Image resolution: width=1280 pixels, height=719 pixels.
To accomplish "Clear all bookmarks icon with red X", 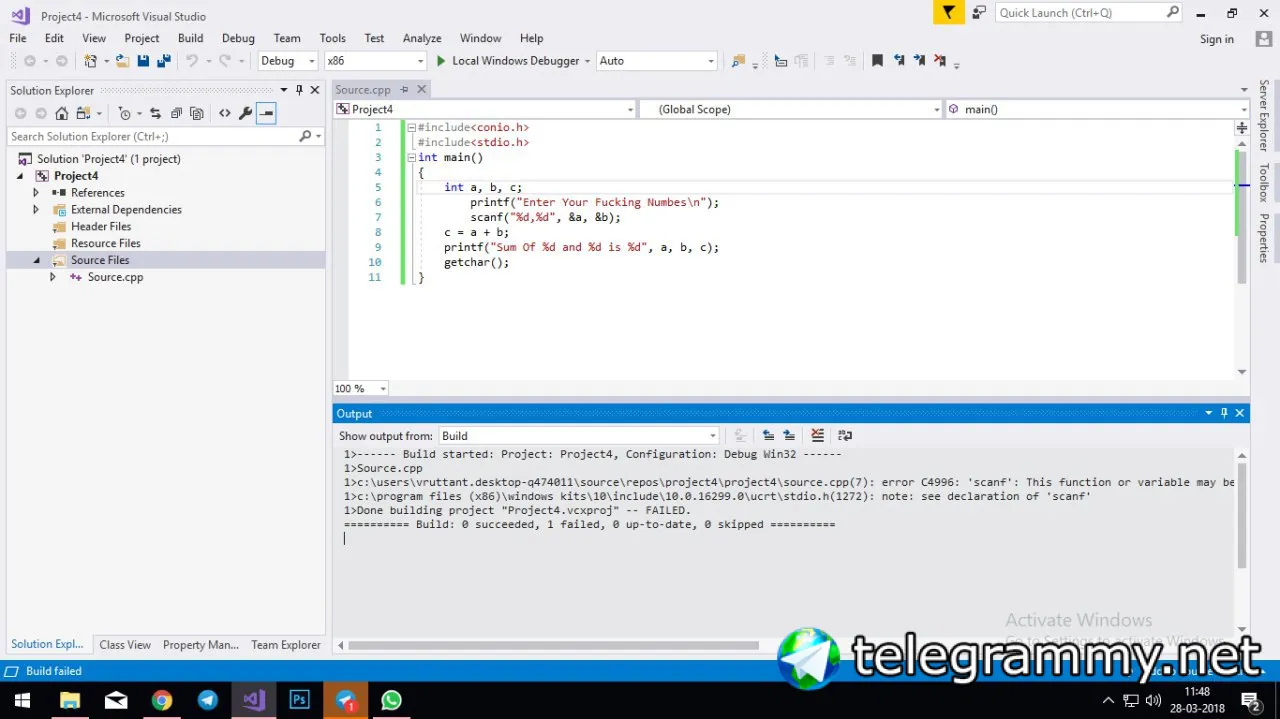I will (x=940, y=60).
